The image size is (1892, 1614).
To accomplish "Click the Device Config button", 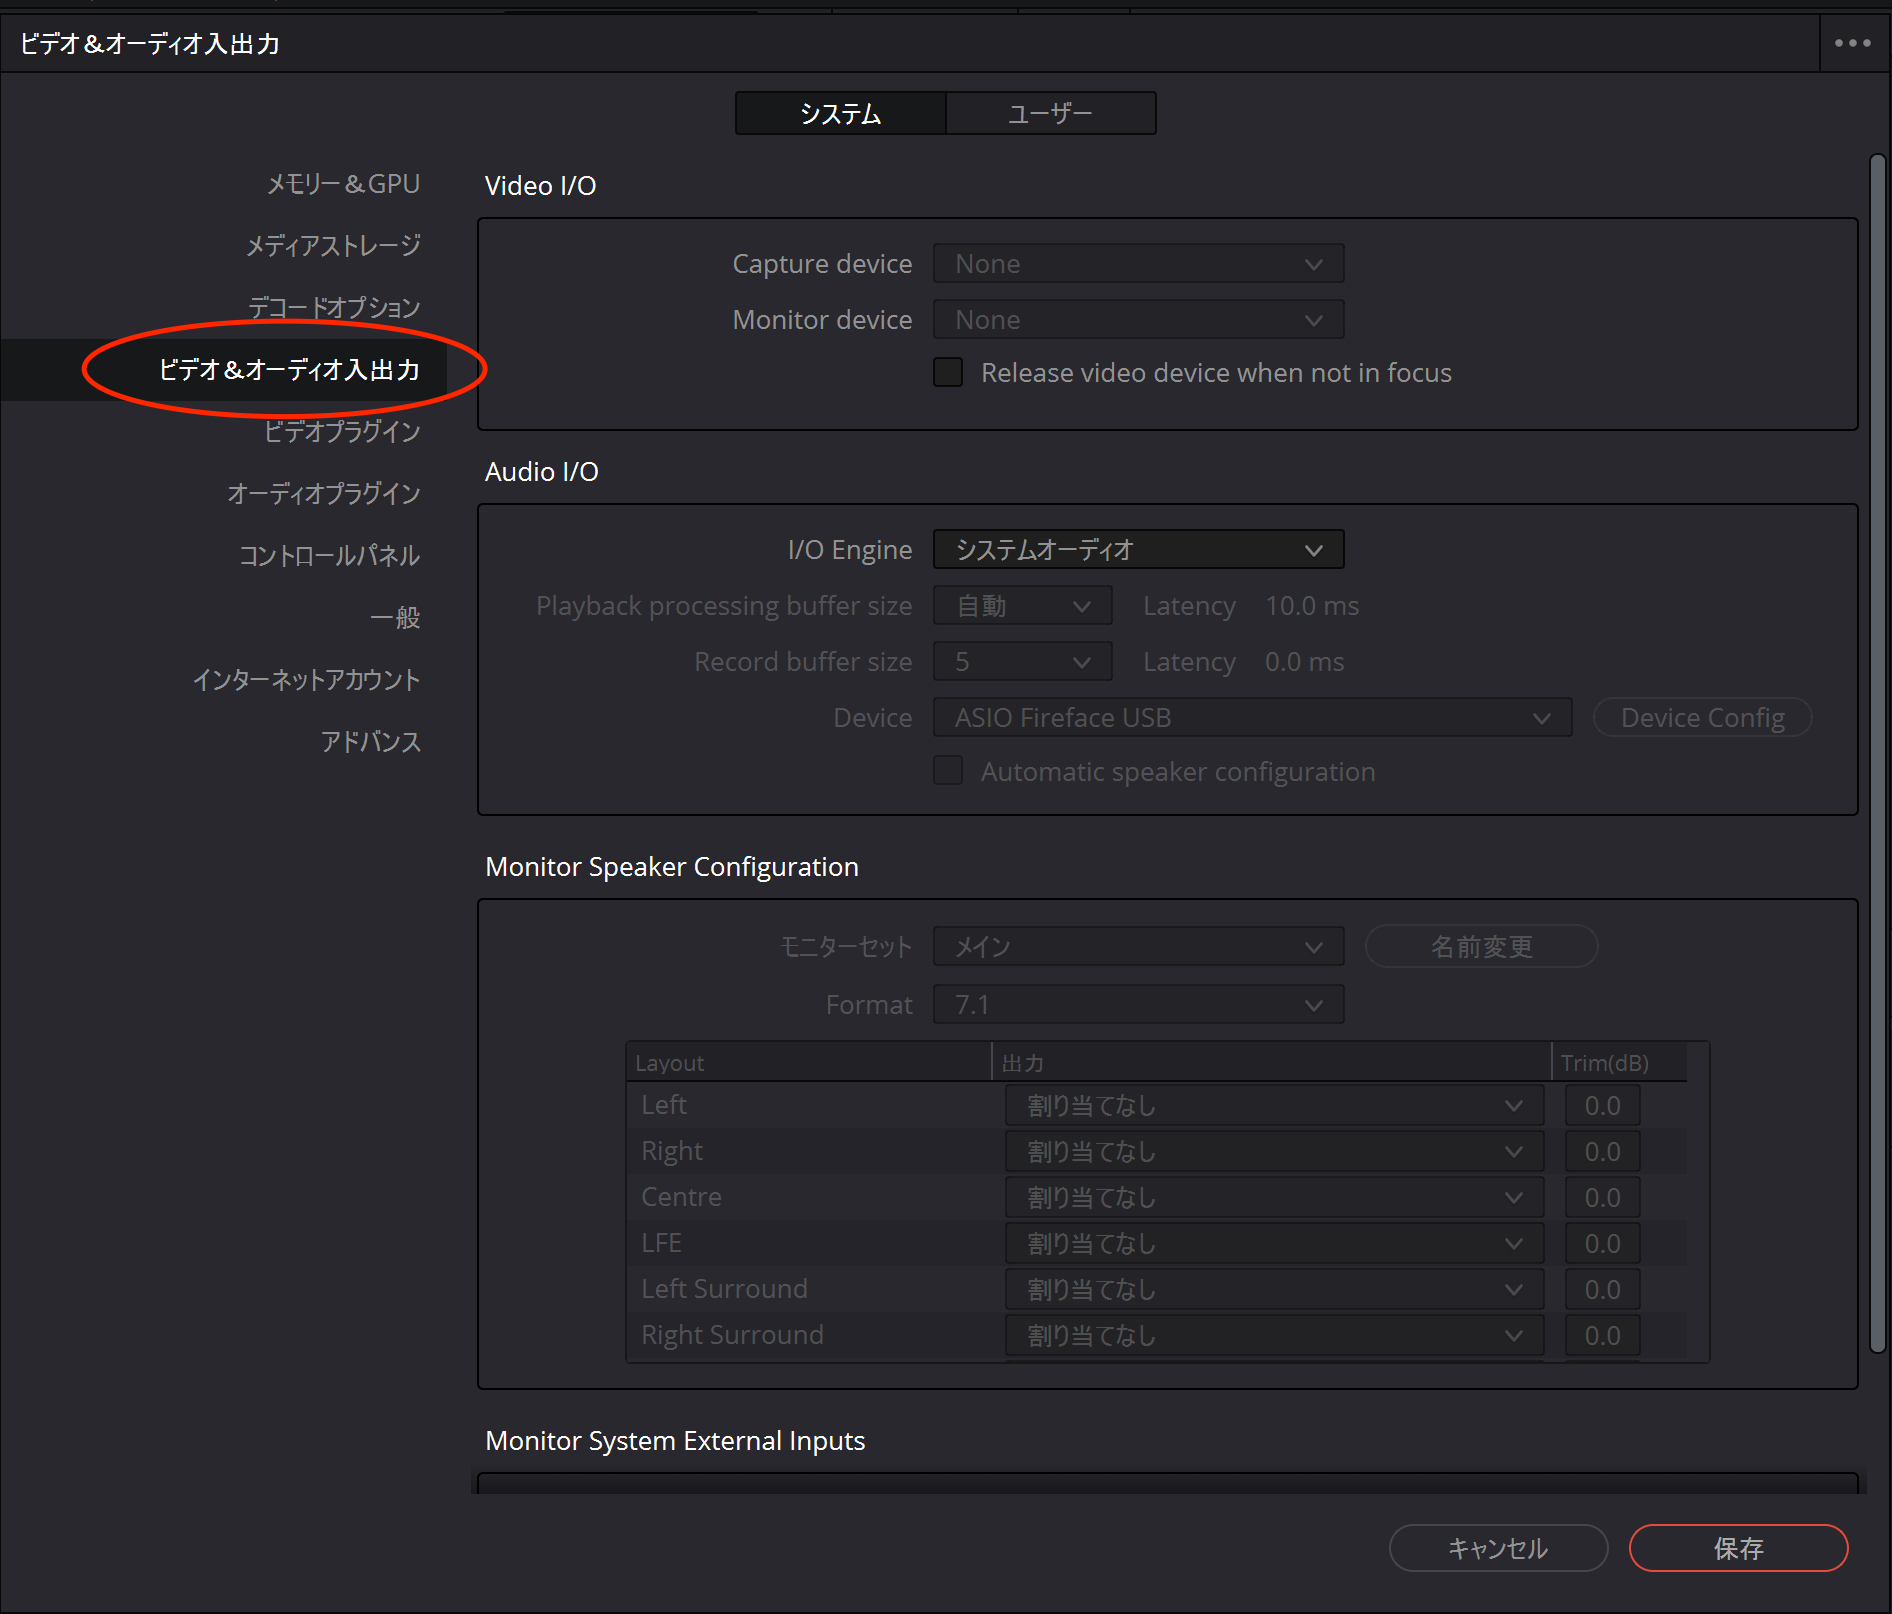I will [x=1702, y=718].
